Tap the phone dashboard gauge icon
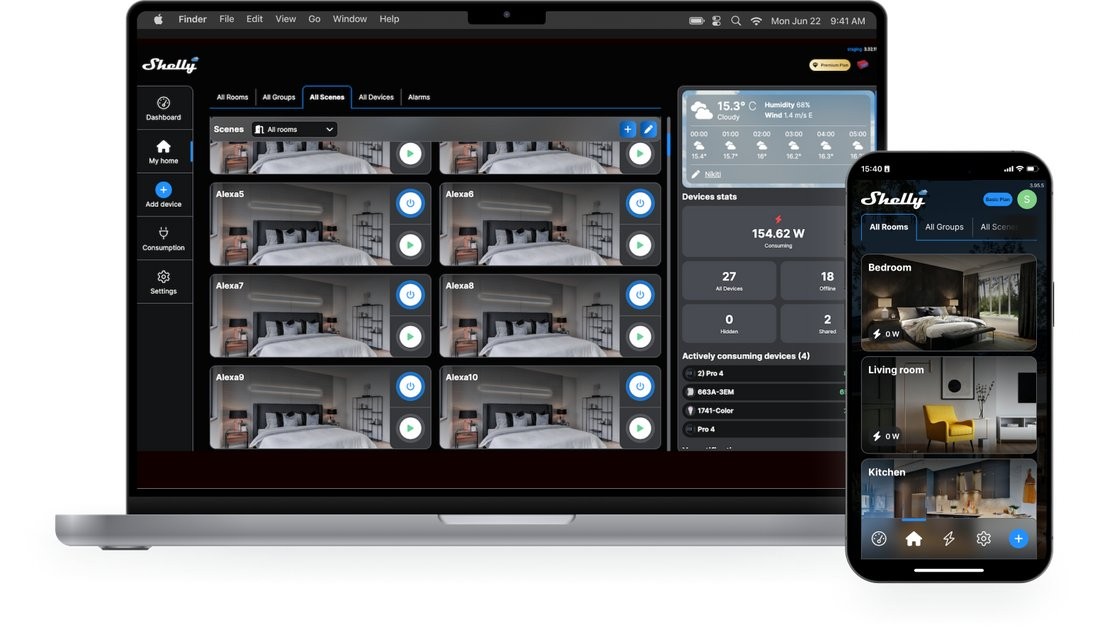This screenshot has width=1100, height=639. (x=878, y=539)
